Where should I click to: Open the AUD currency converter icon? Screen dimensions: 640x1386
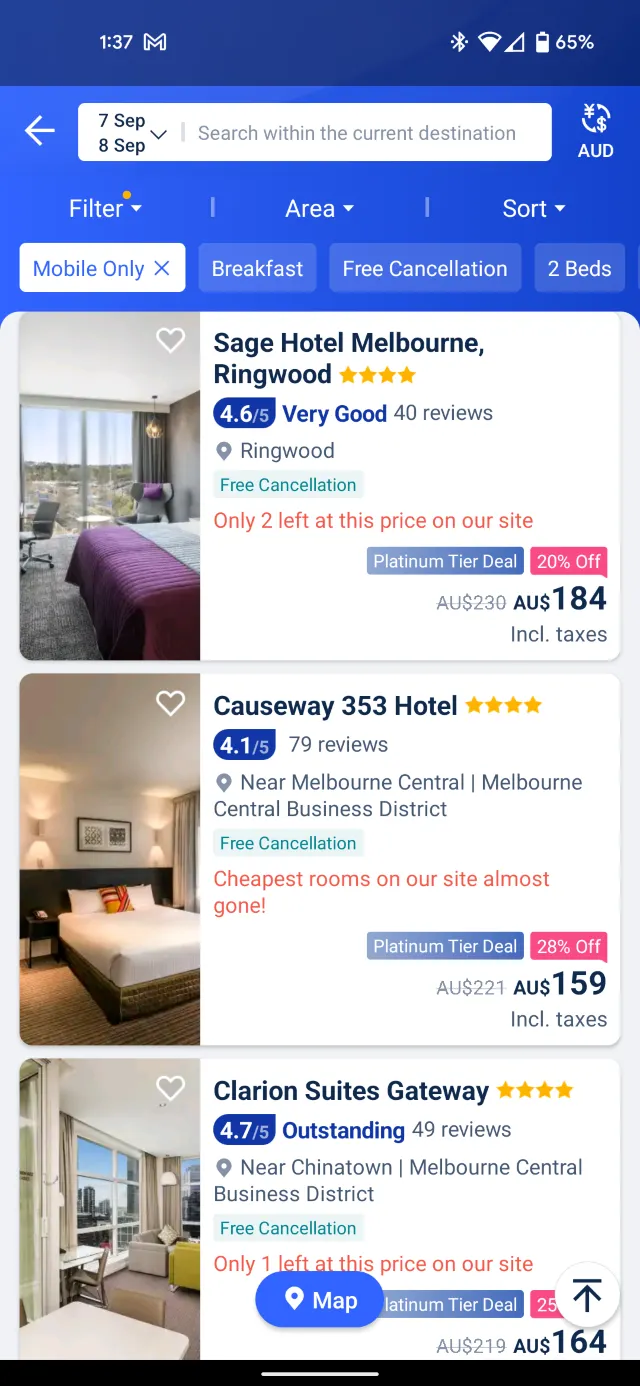(x=595, y=131)
